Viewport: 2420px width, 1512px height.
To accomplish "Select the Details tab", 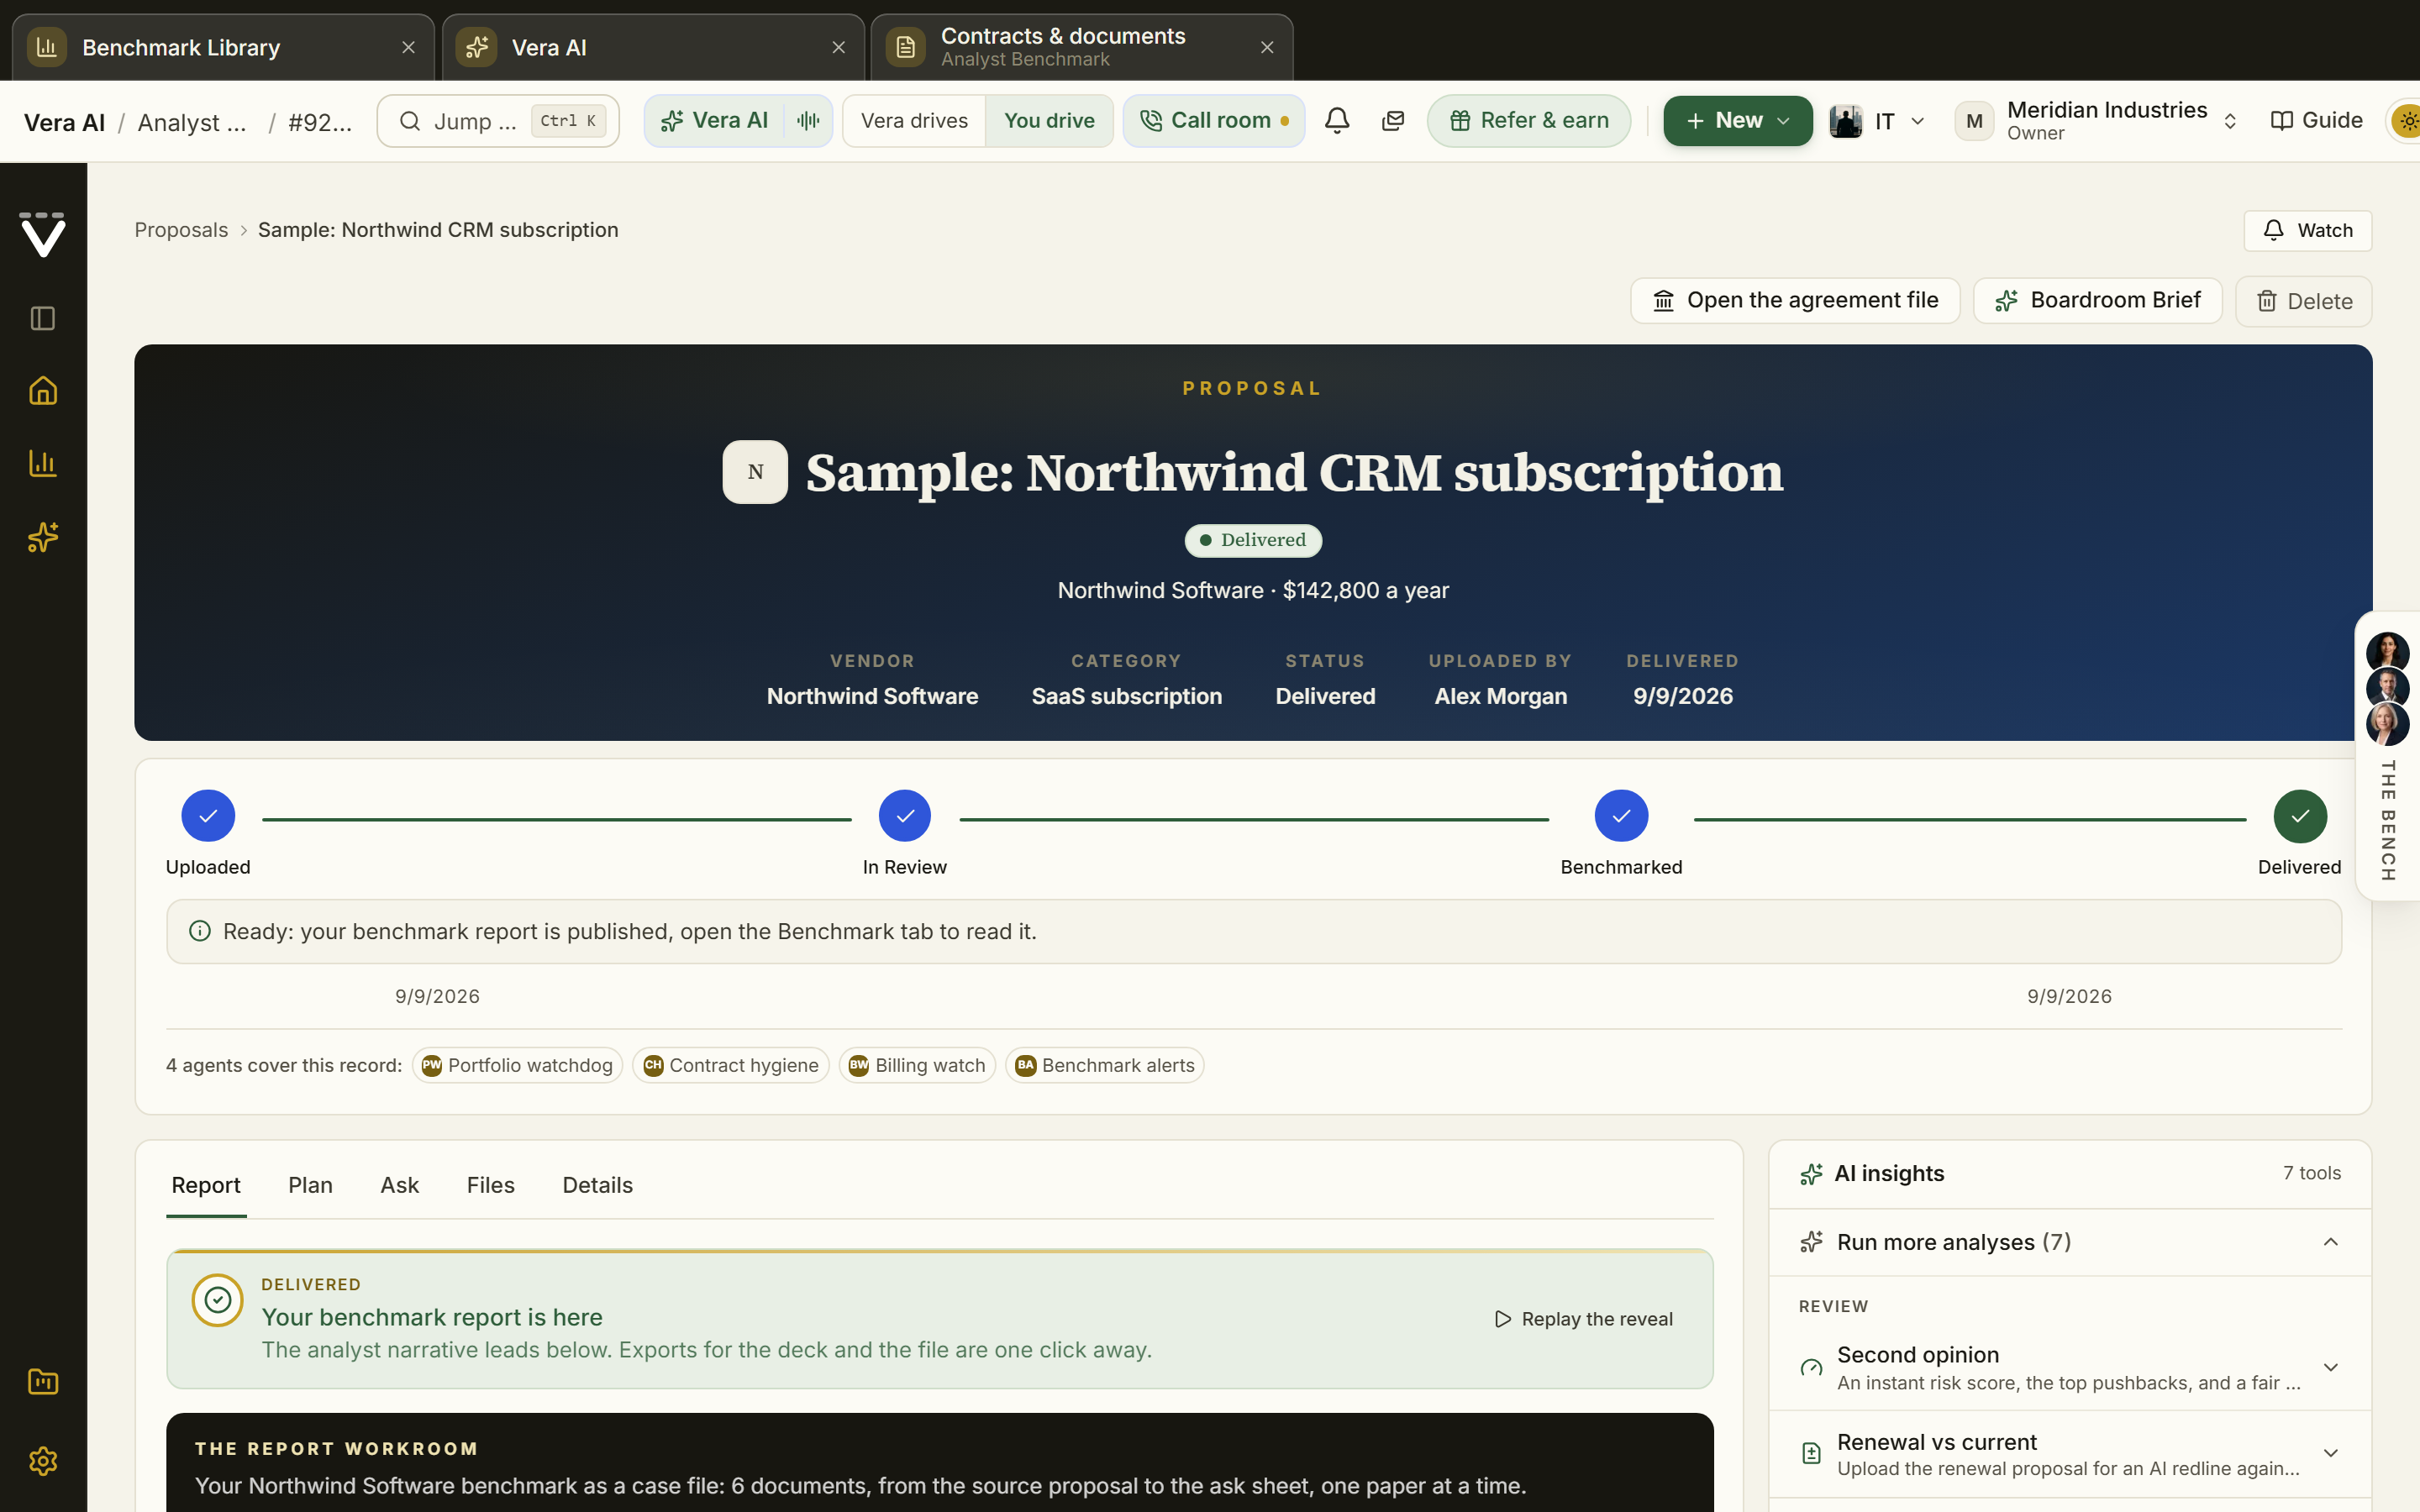I will (x=597, y=1185).
